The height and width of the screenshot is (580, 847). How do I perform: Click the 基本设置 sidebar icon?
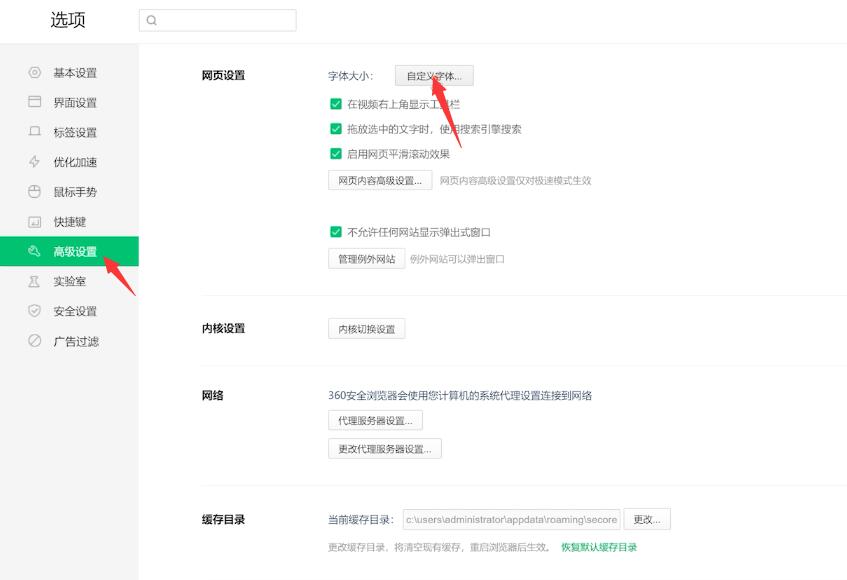tap(35, 72)
